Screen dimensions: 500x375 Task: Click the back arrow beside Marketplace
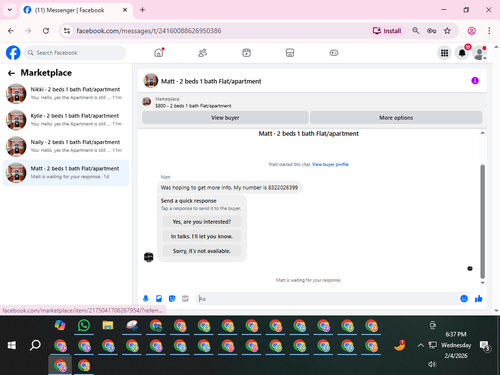[x=12, y=73]
